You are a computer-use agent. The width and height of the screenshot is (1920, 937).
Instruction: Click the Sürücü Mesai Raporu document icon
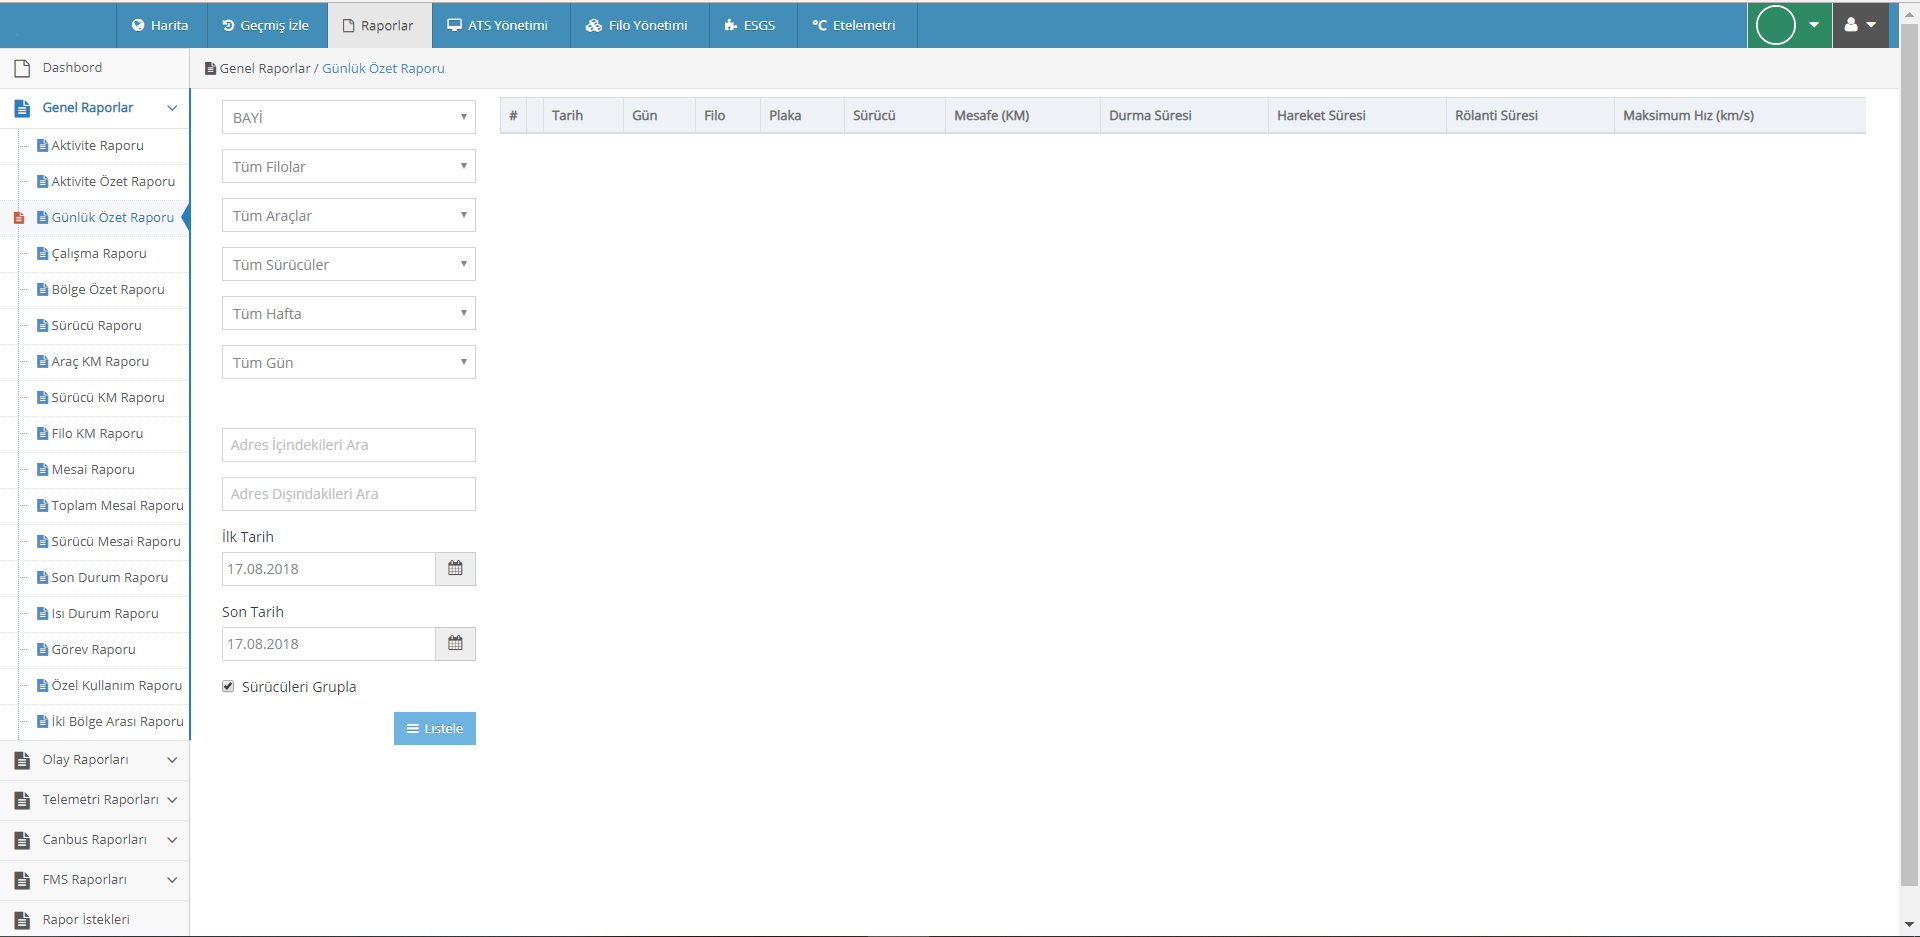[x=42, y=541]
